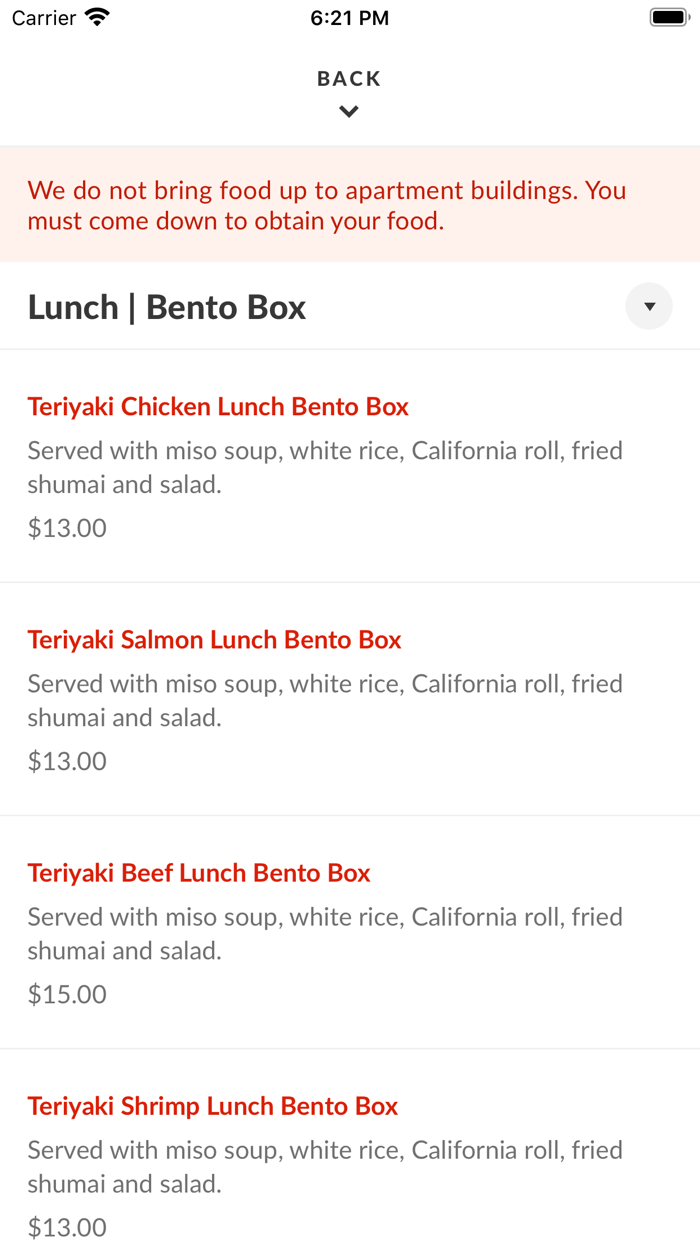Tap the Teriyaki Salmon description text
Image resolution: width=700 pixels, height=1244 pixels.
(x=325, y=700)
